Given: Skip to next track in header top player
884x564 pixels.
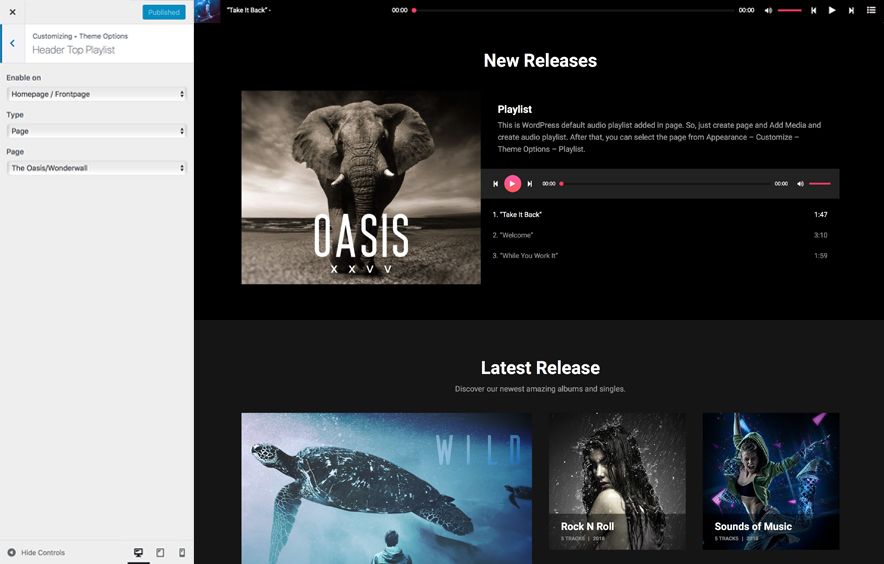Looking at the screenshot, I should [851, 10].
